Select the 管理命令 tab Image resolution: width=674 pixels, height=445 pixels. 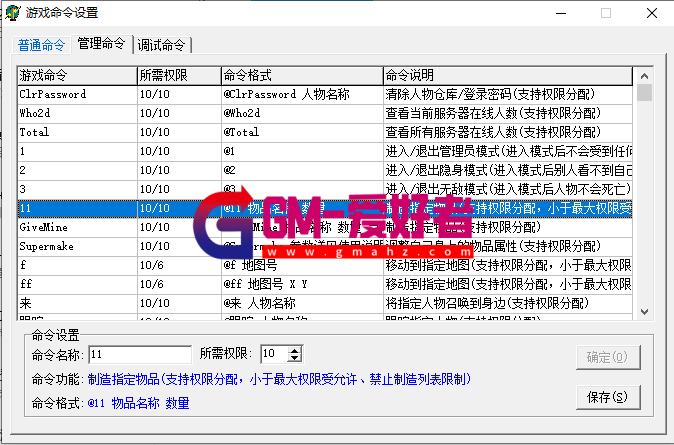pyautogui.click(x=101, y=44)
